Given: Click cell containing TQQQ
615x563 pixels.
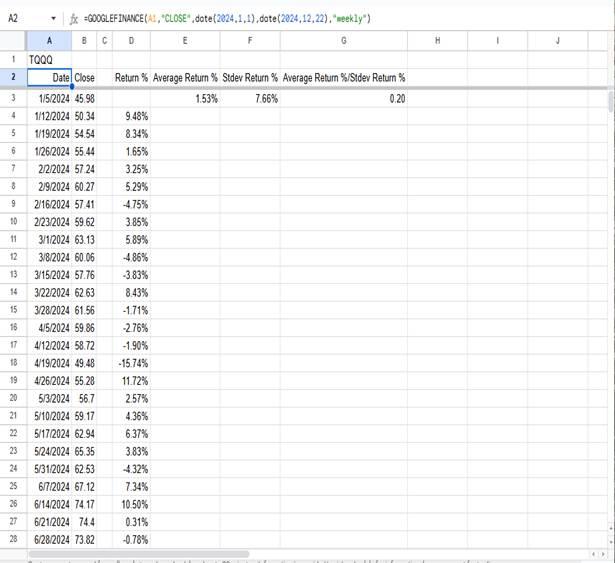Looking at the screenshot, I should click(x=49, y=60).
